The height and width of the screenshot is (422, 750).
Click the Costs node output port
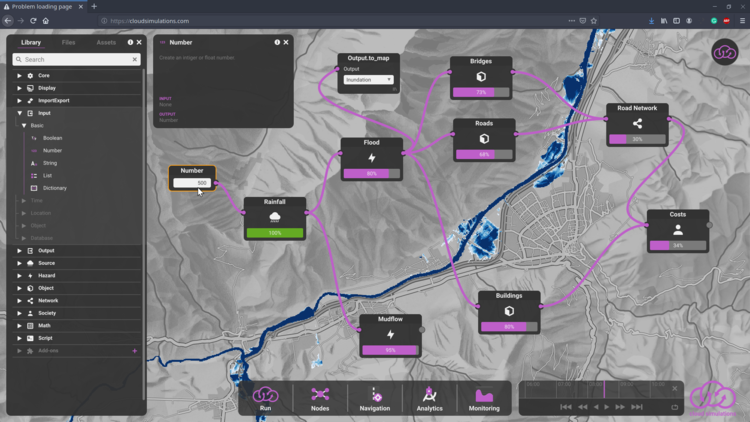709,225
